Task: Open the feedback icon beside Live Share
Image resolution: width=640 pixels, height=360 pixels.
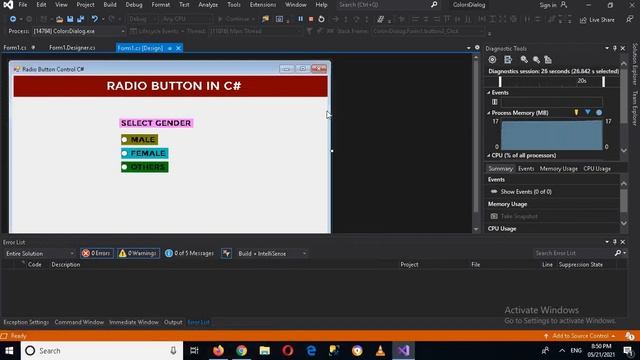Action: coord(629,19)
